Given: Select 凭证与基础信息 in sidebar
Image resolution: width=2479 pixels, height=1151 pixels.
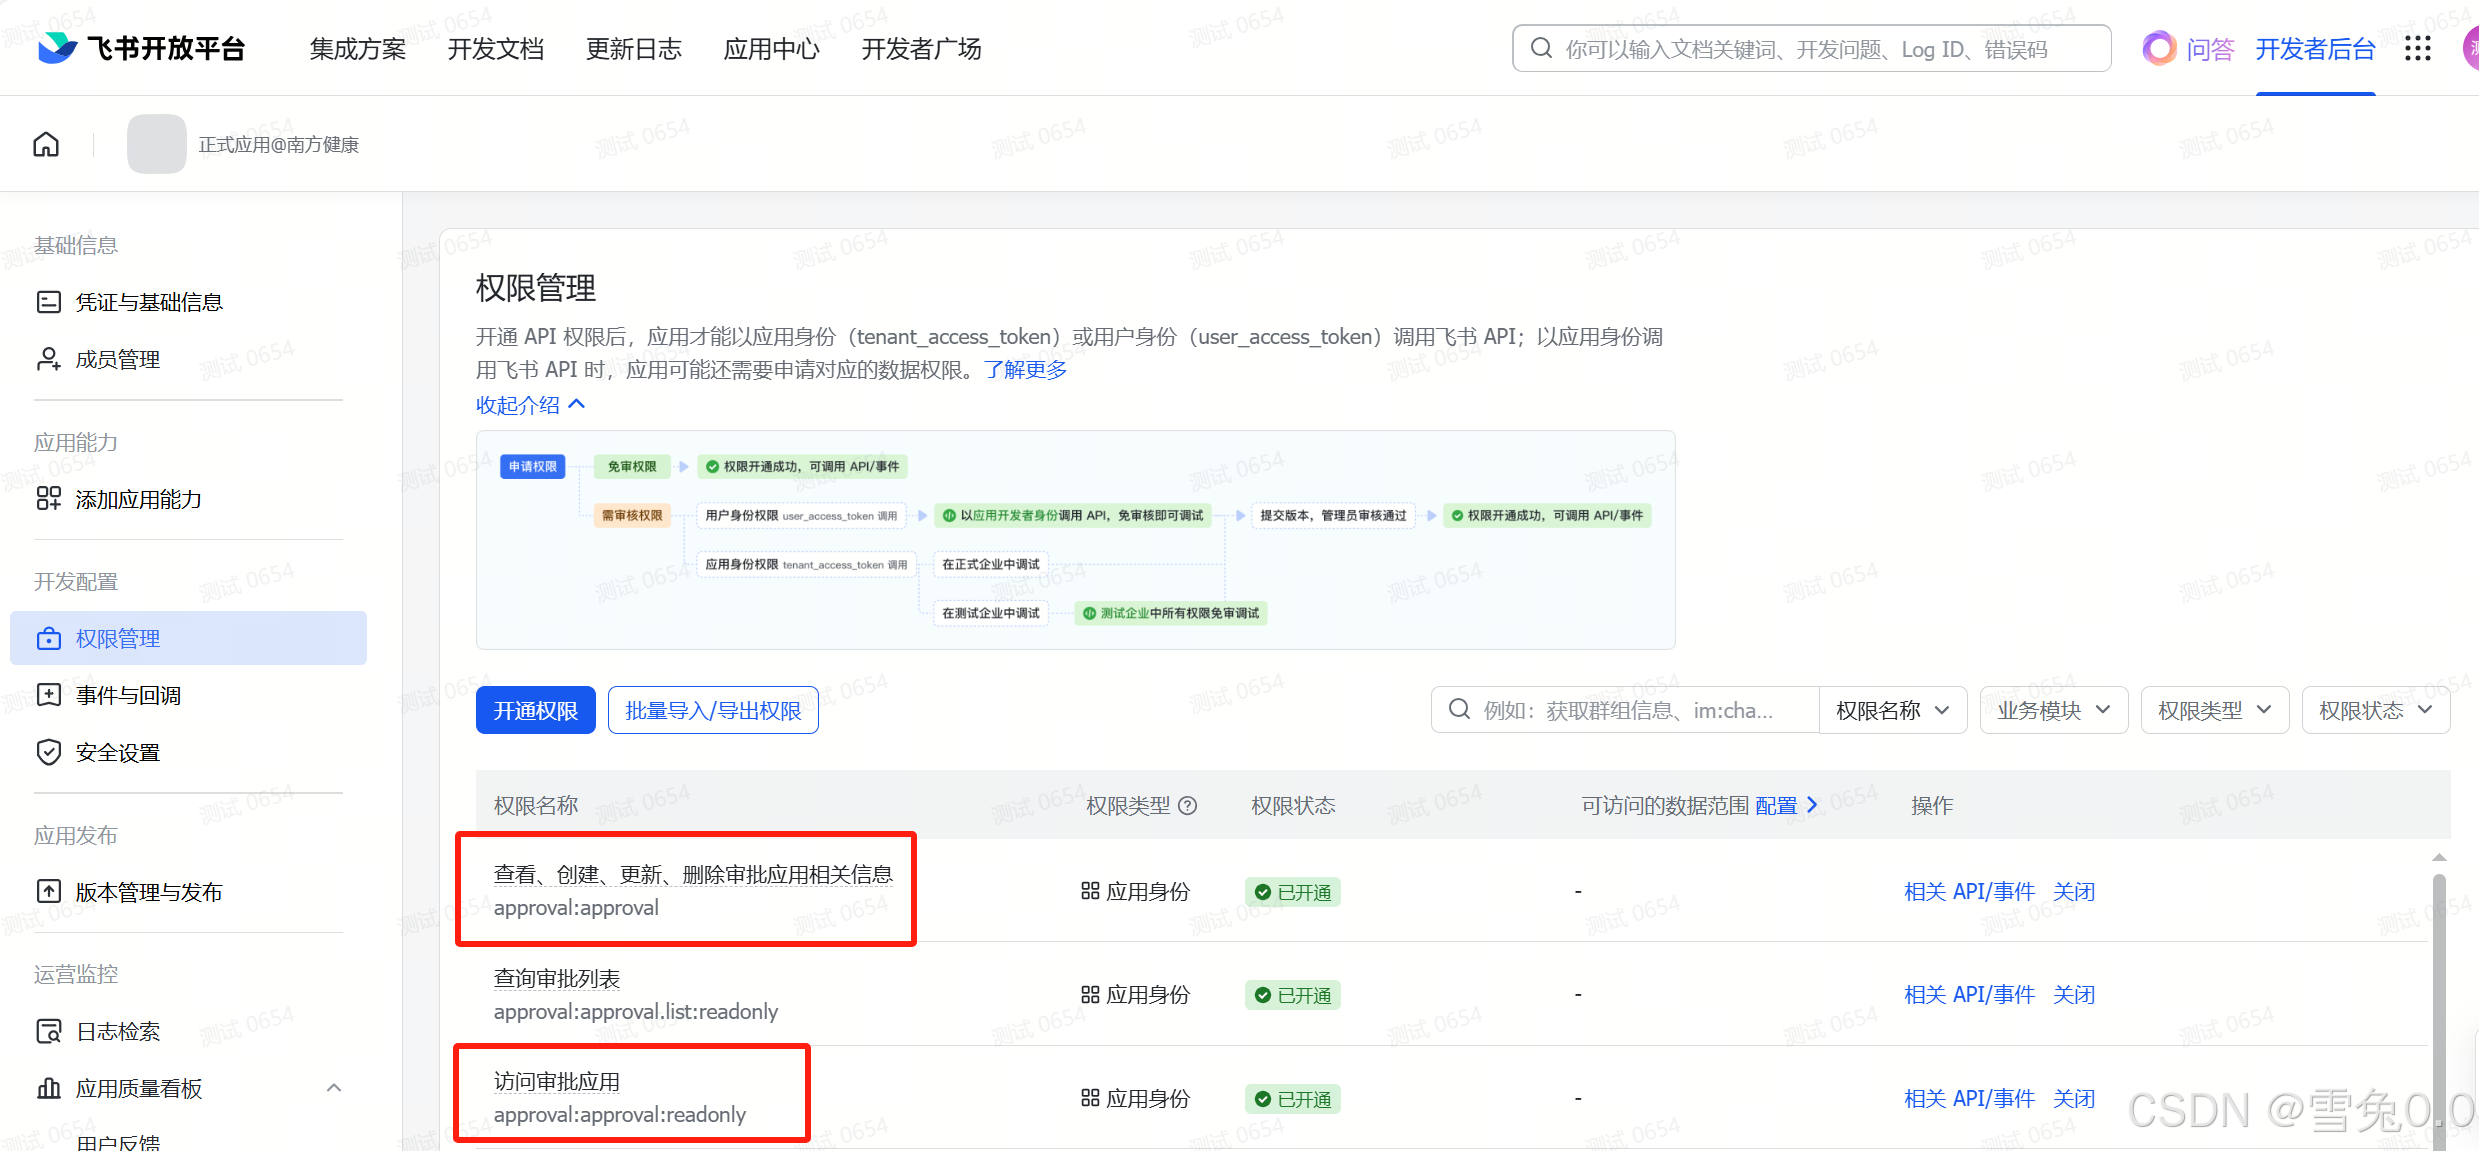Looking at the screenshot, I should 188,302.
